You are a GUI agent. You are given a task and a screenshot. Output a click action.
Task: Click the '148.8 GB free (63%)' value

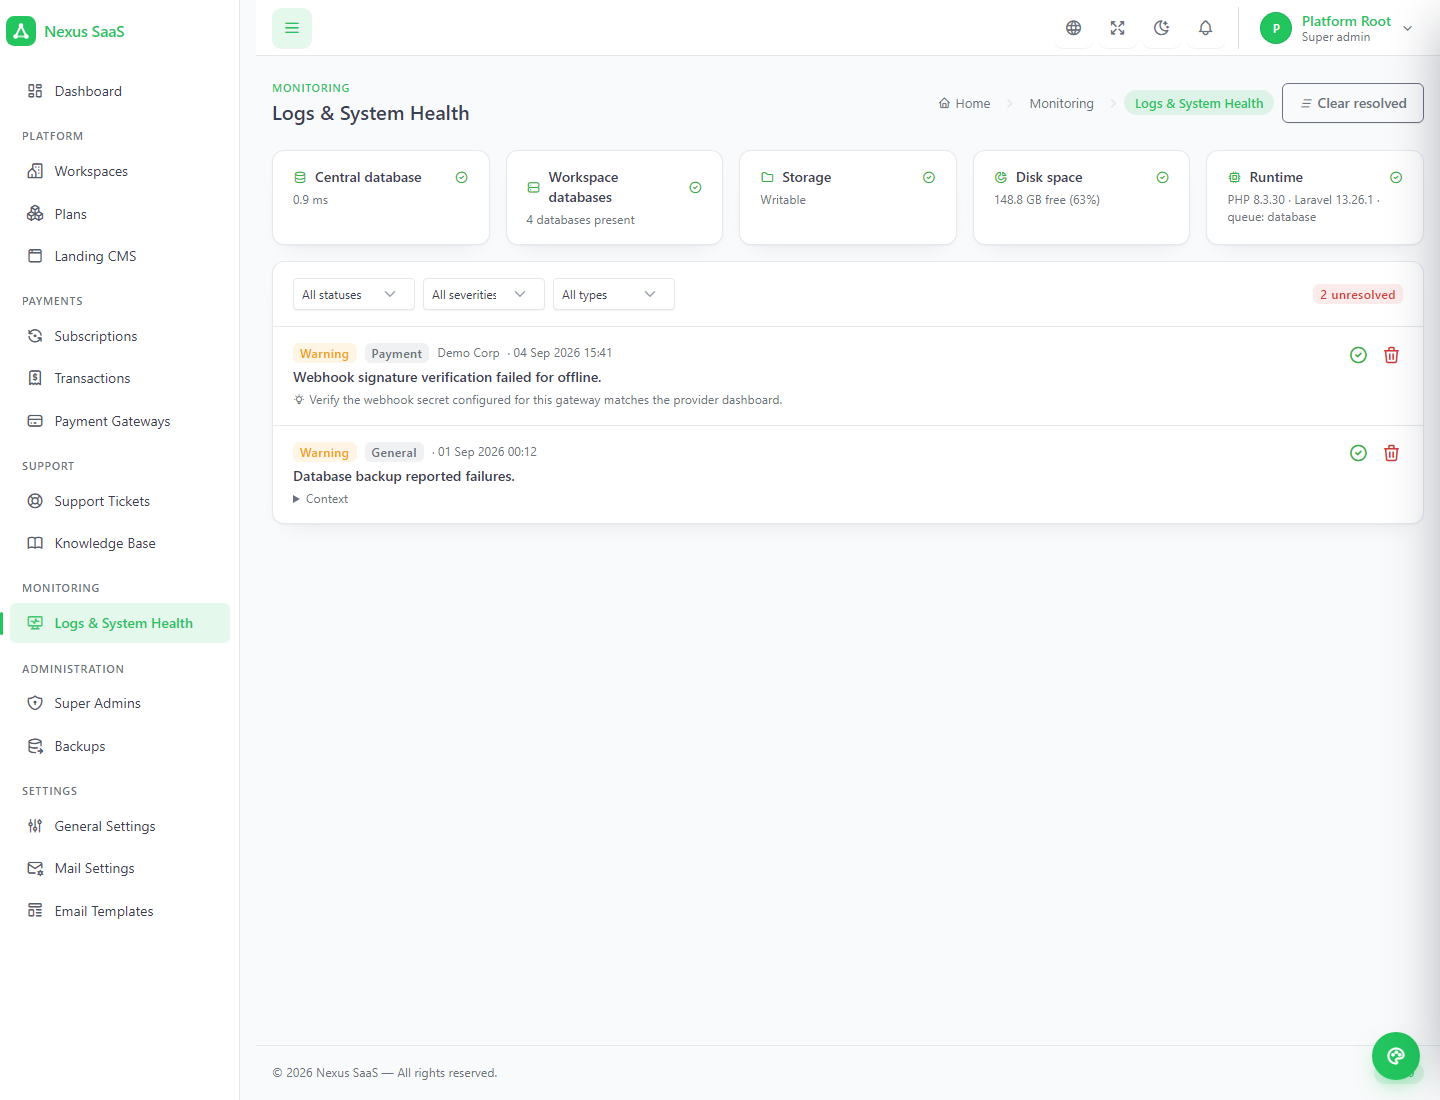1047,200
